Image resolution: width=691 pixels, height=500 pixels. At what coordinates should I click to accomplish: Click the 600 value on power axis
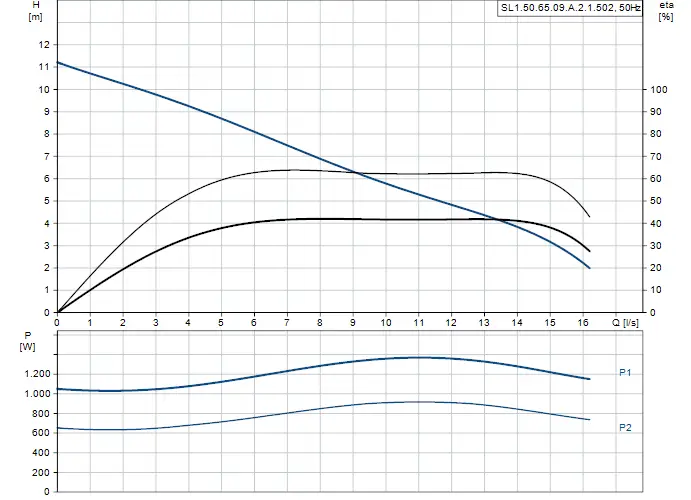point(41,433)
